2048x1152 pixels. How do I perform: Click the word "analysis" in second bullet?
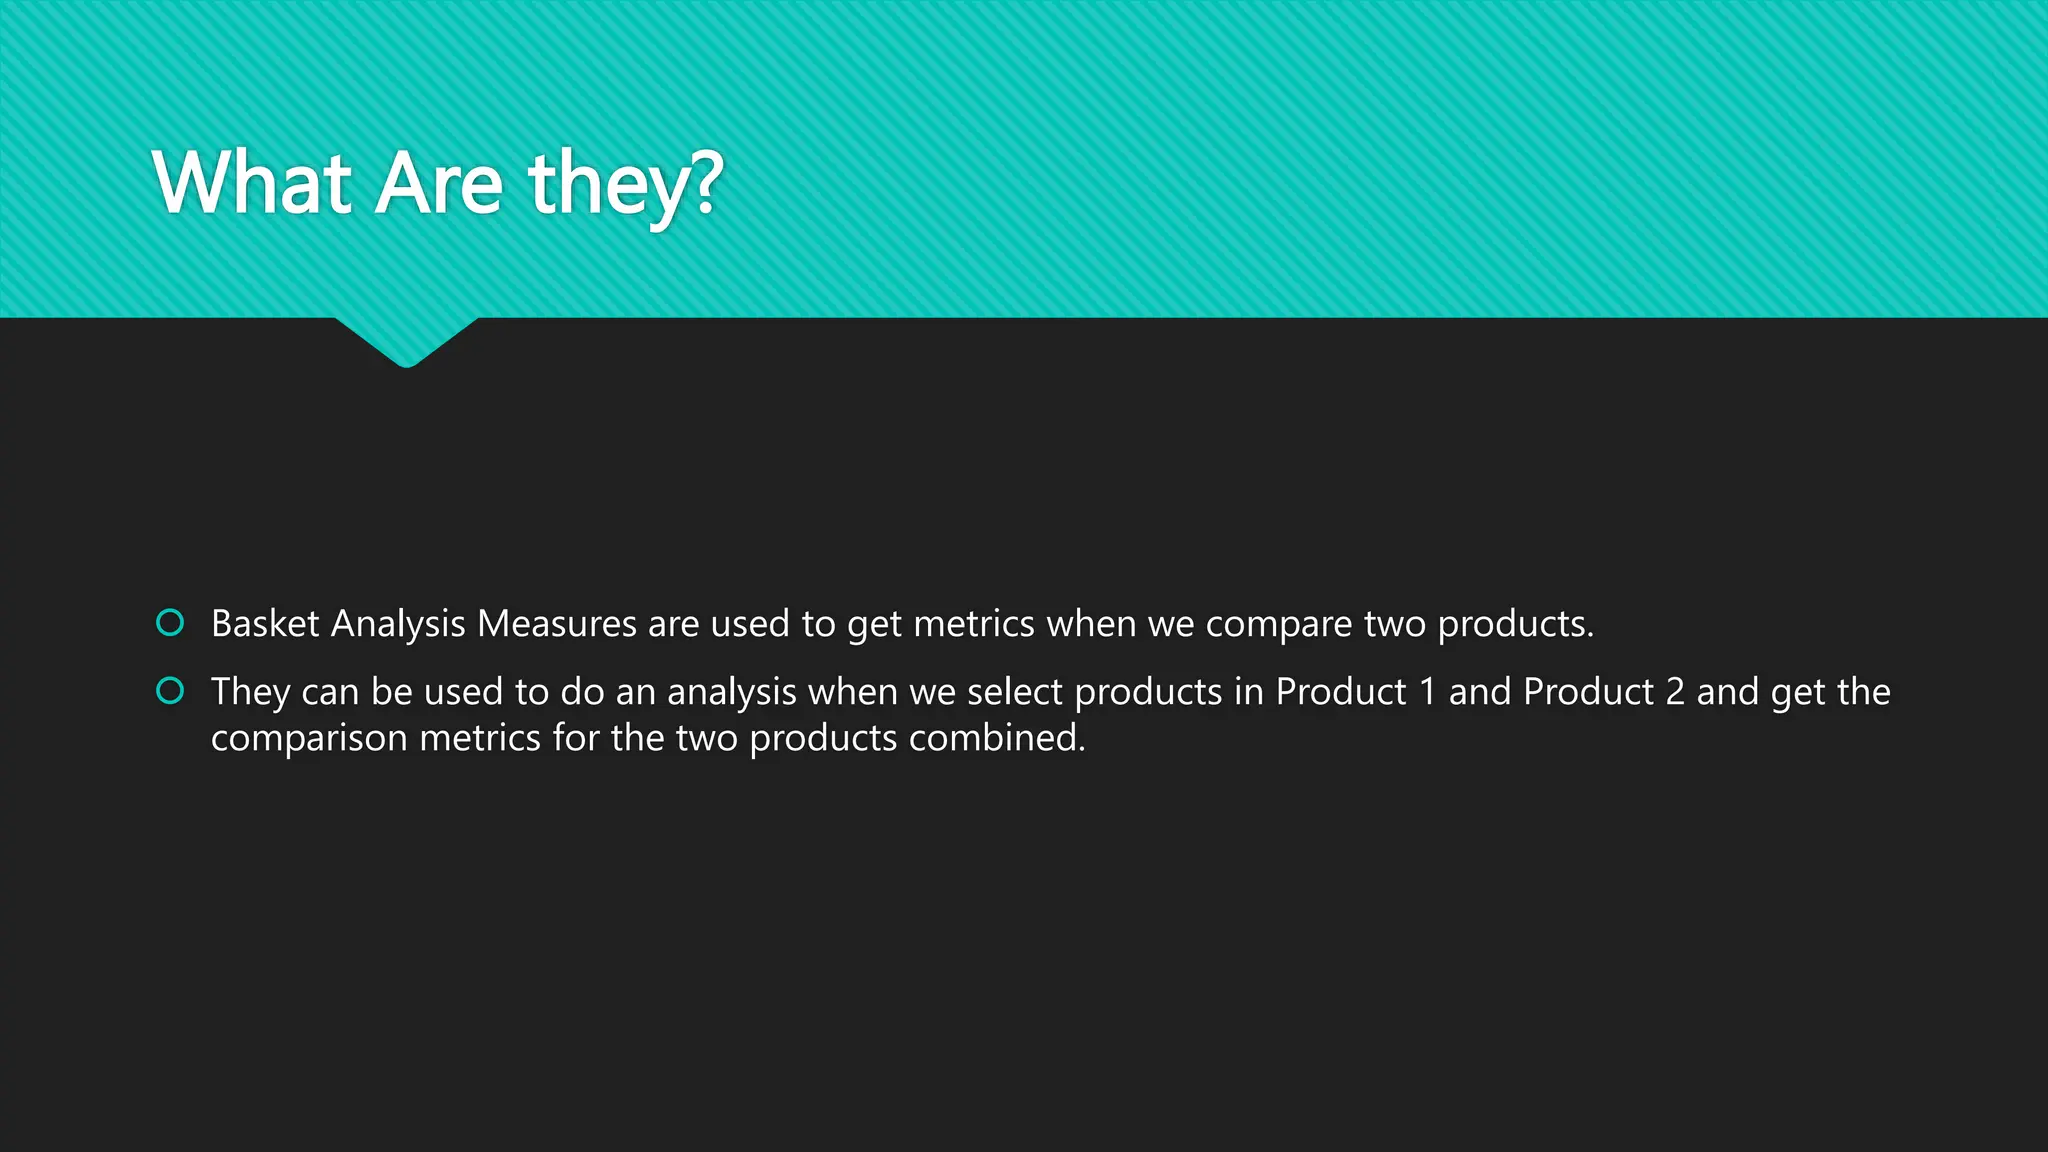(x=731, y=692)
